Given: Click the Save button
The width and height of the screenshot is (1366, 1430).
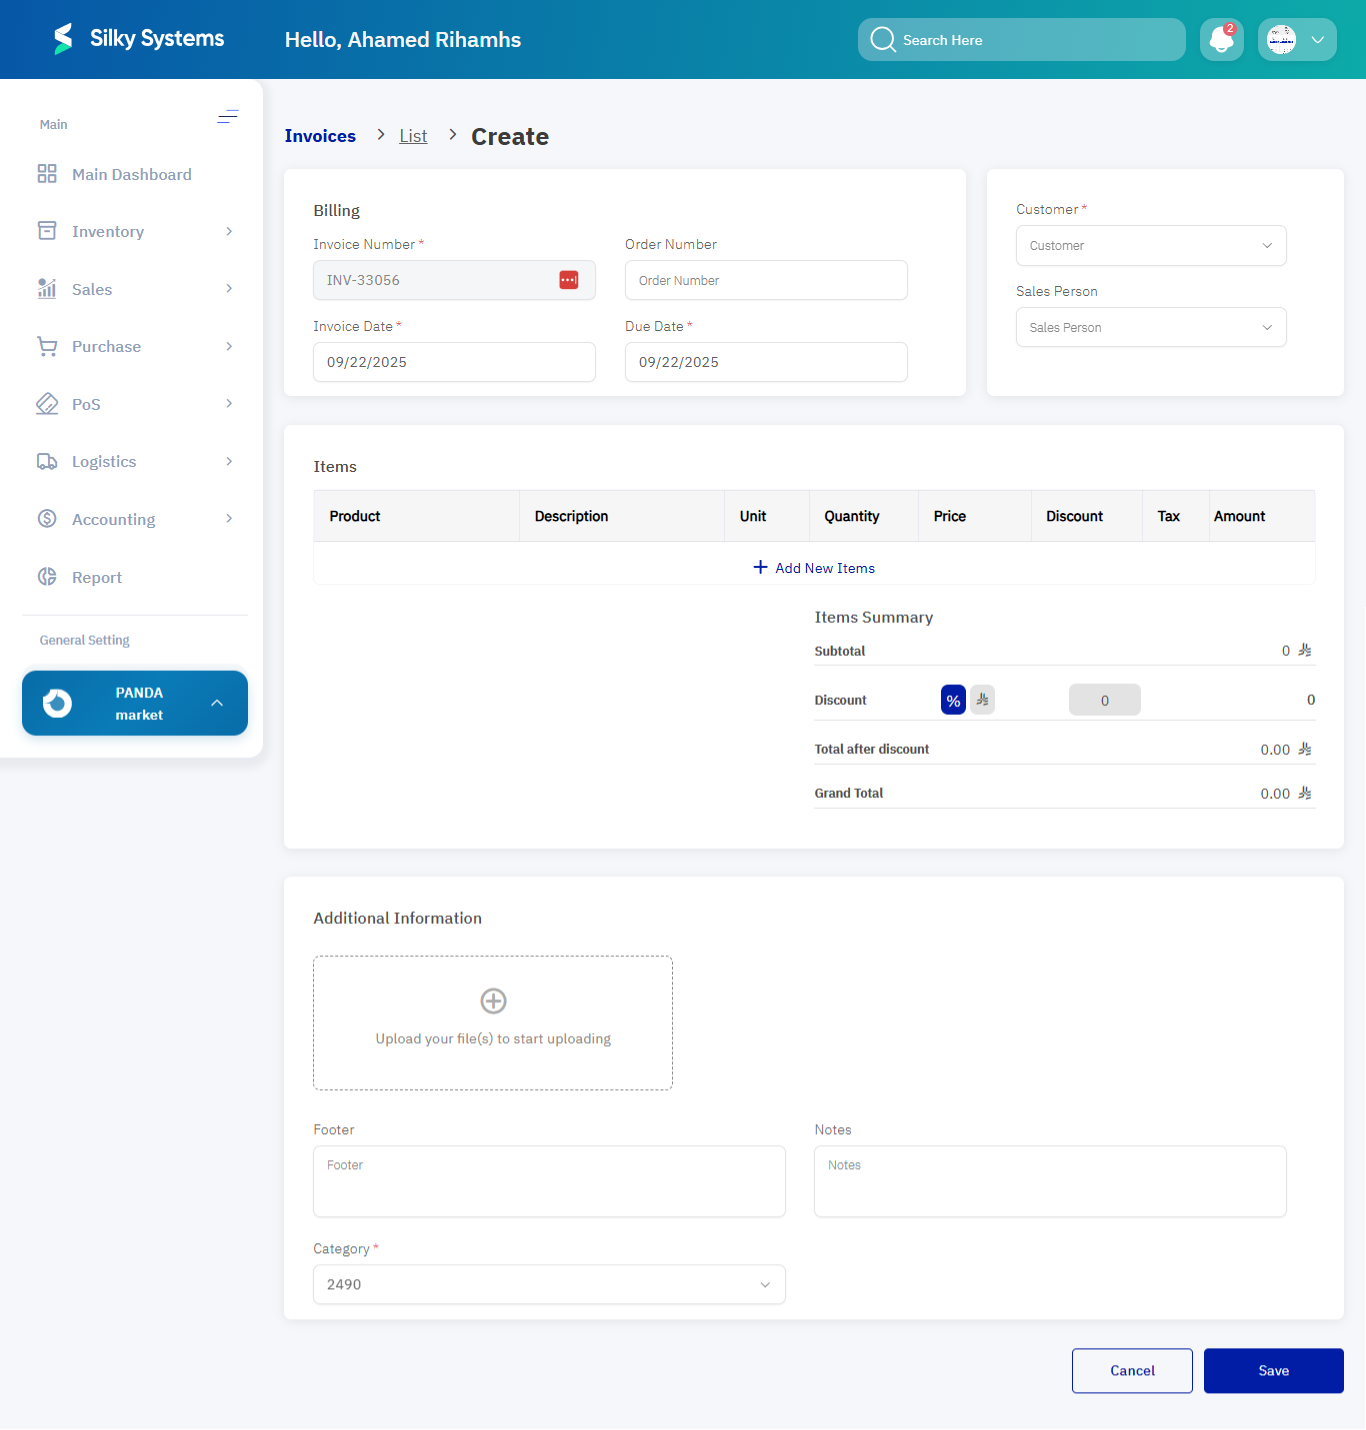Looking at the screenshot, I should click(x=1273, y=1370).
